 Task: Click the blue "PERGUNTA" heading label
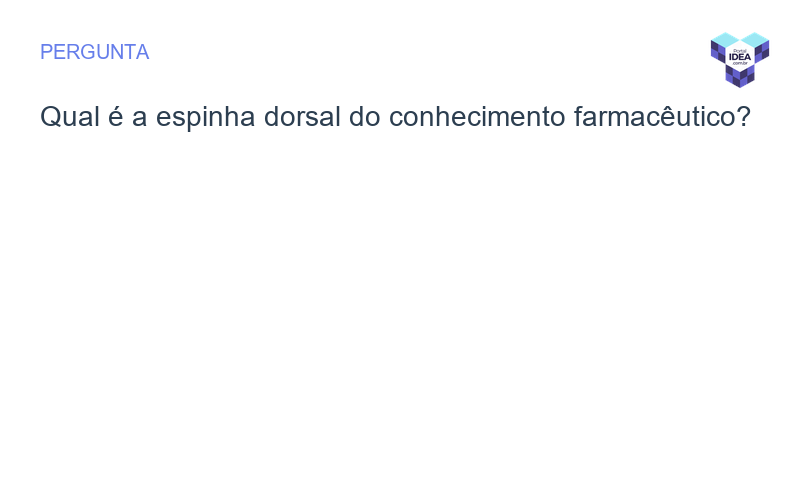[x=94, y=52]
